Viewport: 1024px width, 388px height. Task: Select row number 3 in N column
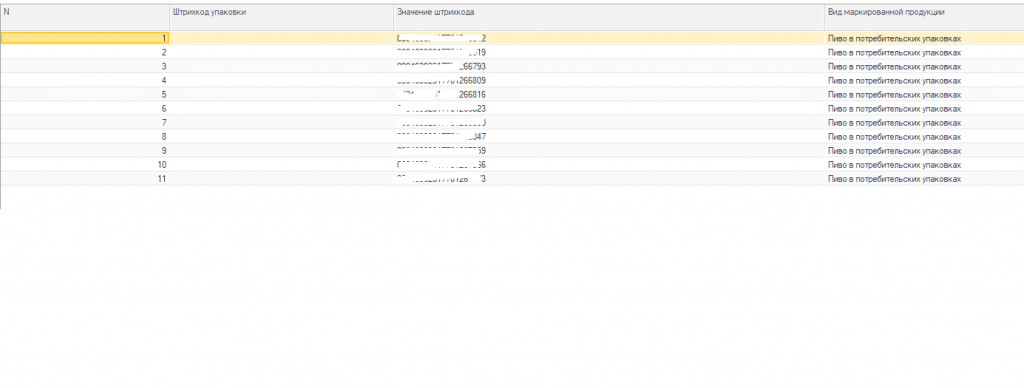click(x=84, y=67)
